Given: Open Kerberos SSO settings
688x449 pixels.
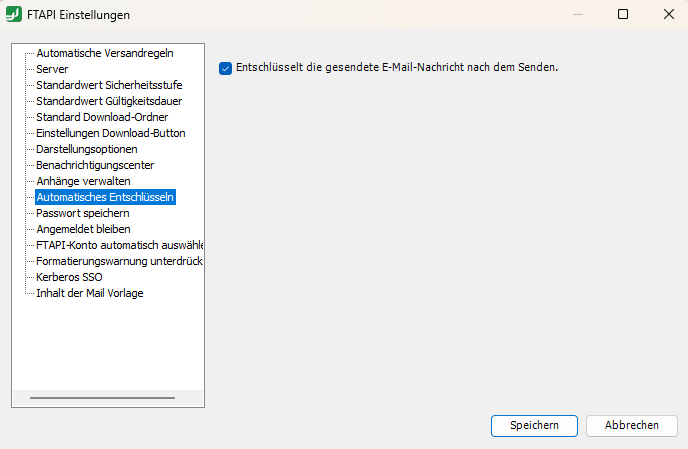Looking at the screenshot, I should (69, 277).
